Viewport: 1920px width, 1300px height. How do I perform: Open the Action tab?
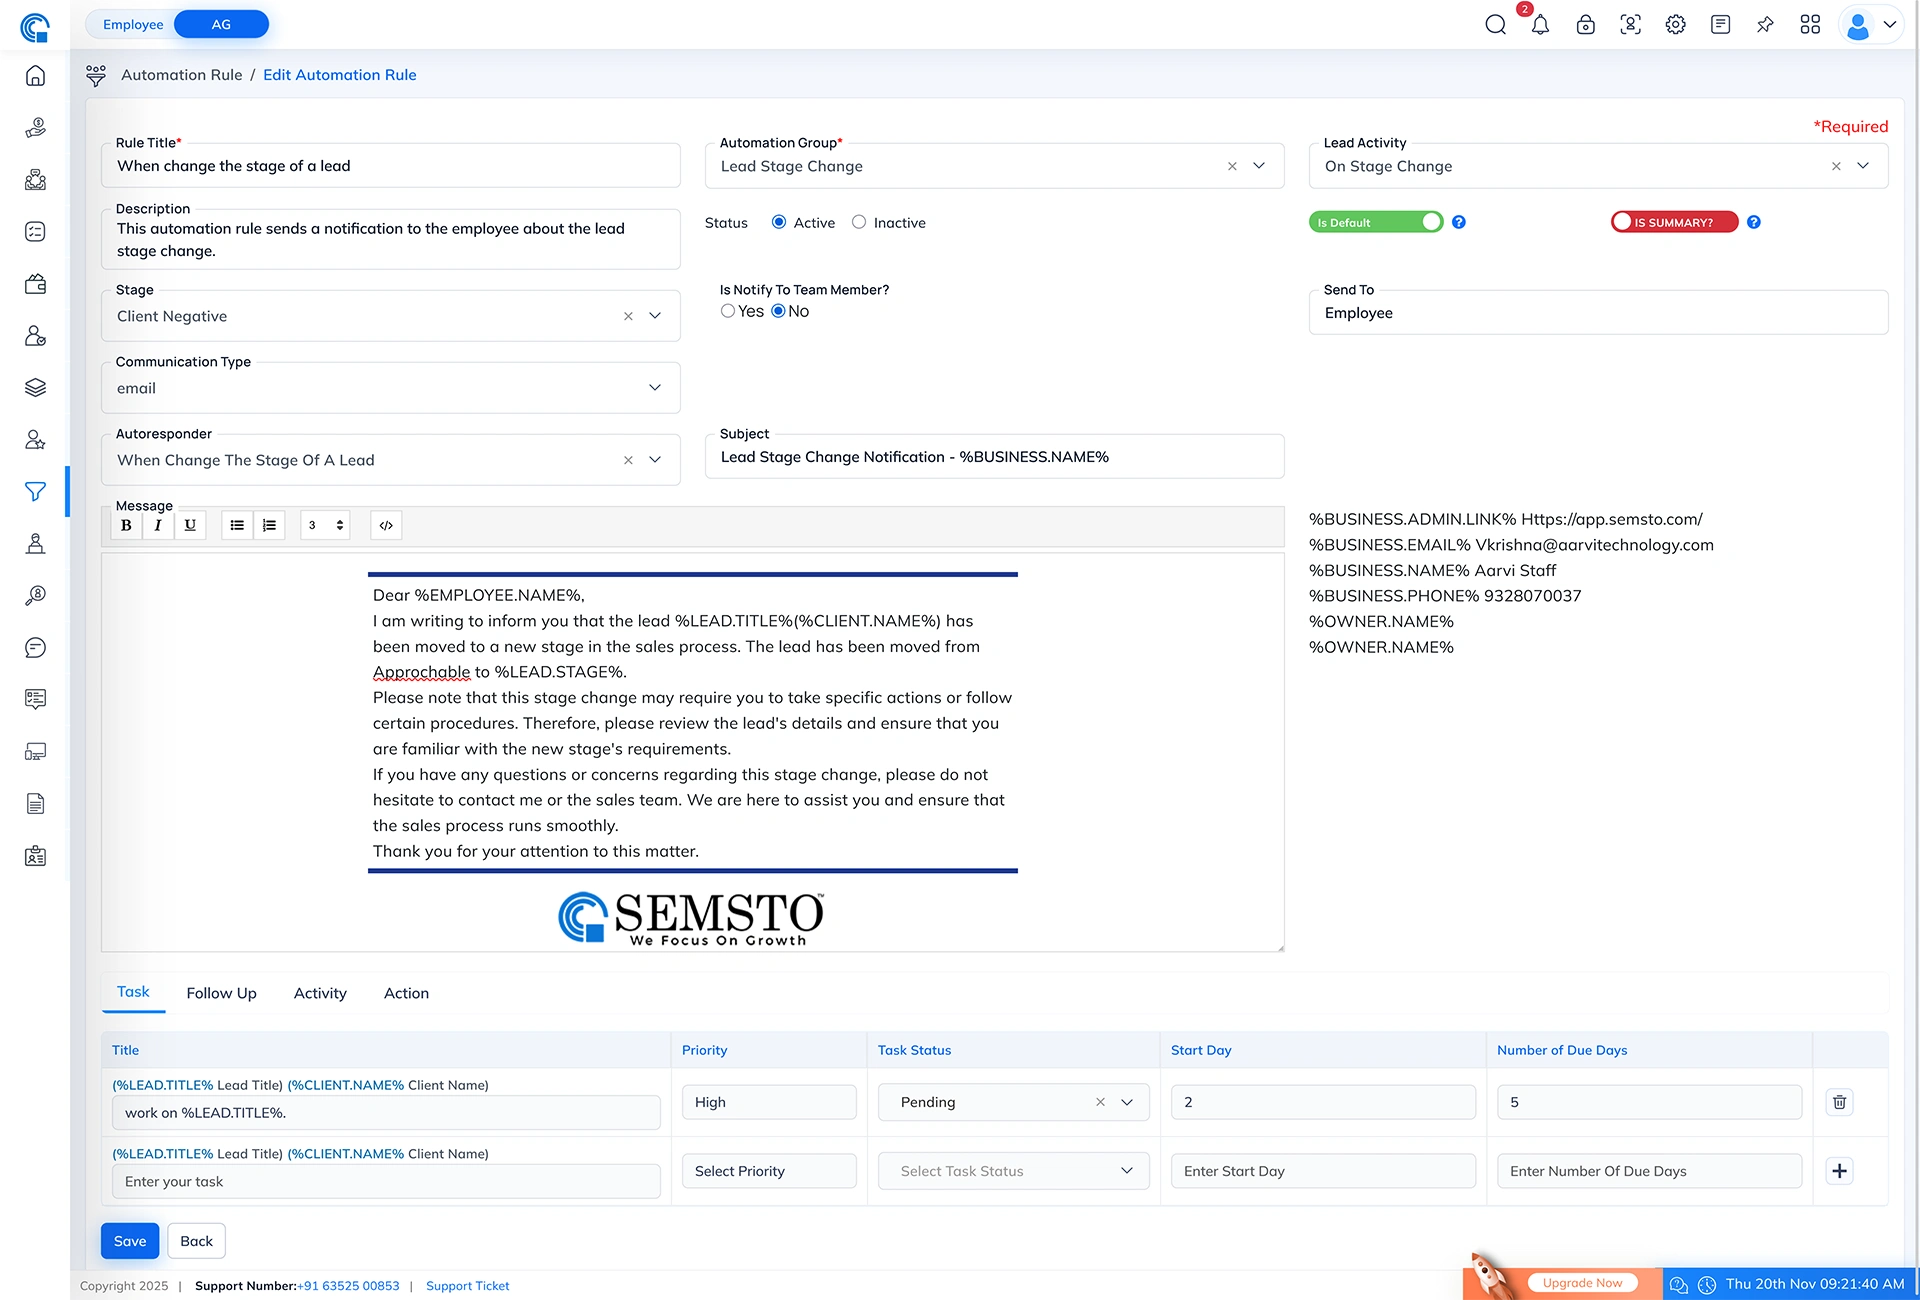pyautogui.click(x=406, y=993)
